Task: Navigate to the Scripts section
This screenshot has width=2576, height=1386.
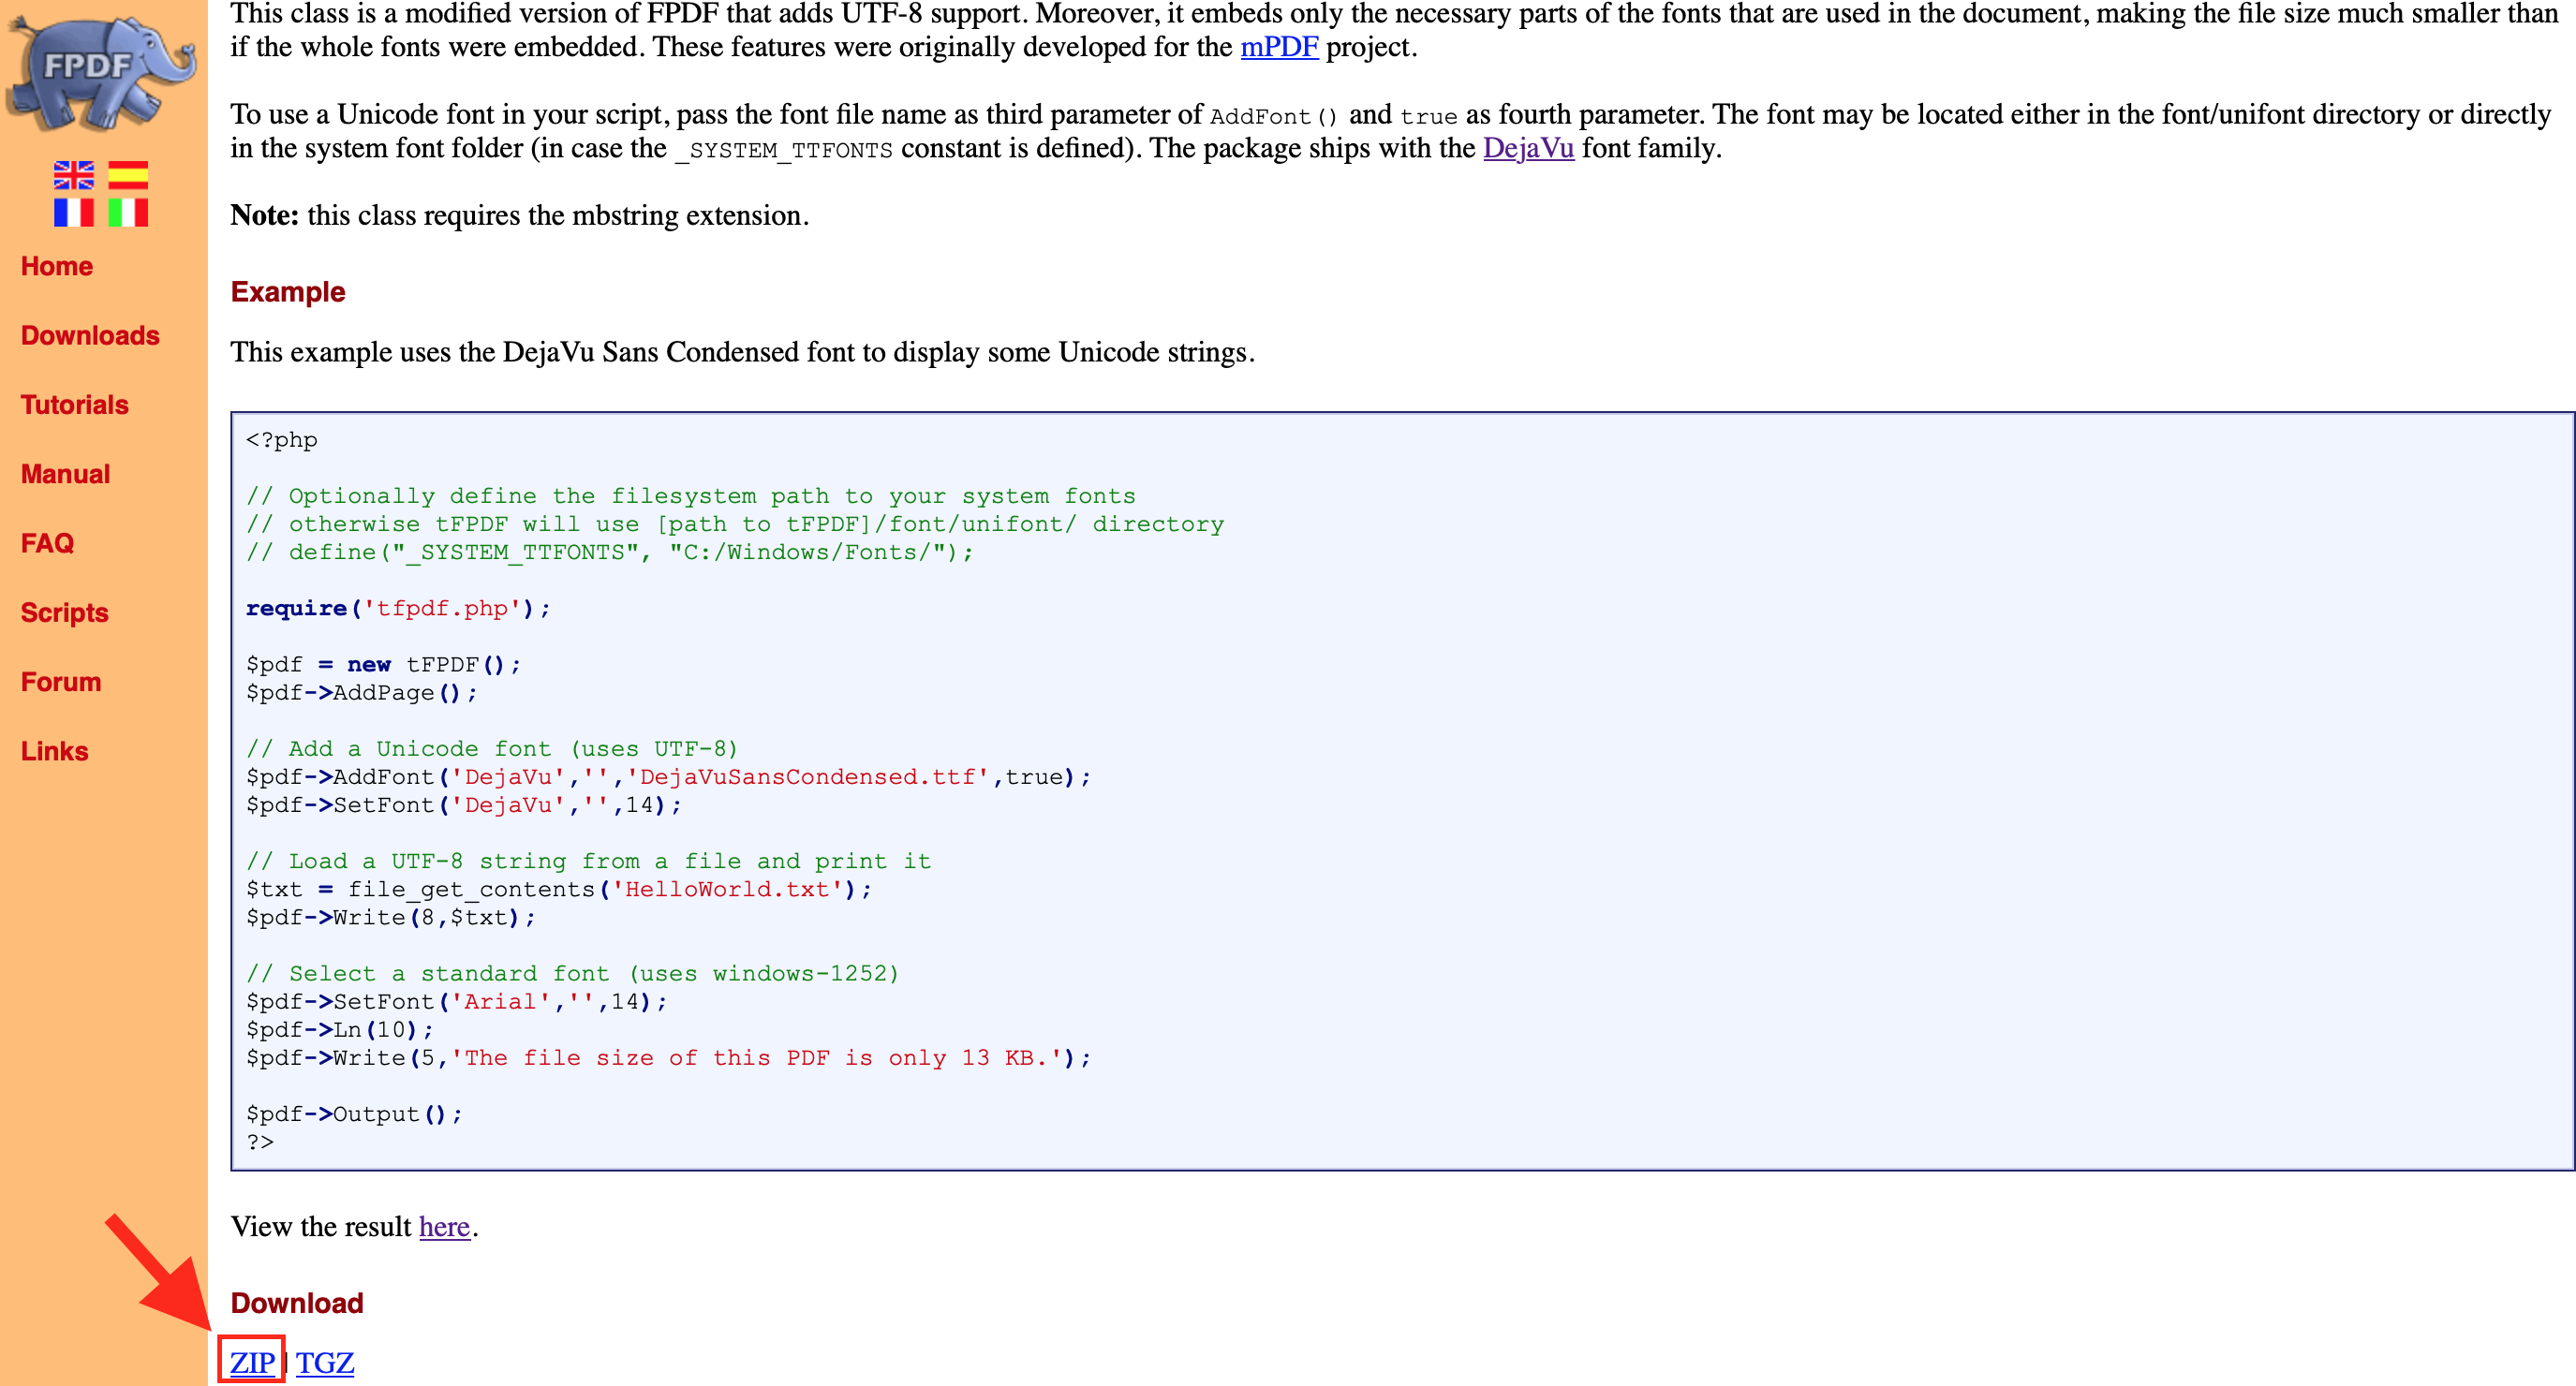Action: [x=65, y=612]
